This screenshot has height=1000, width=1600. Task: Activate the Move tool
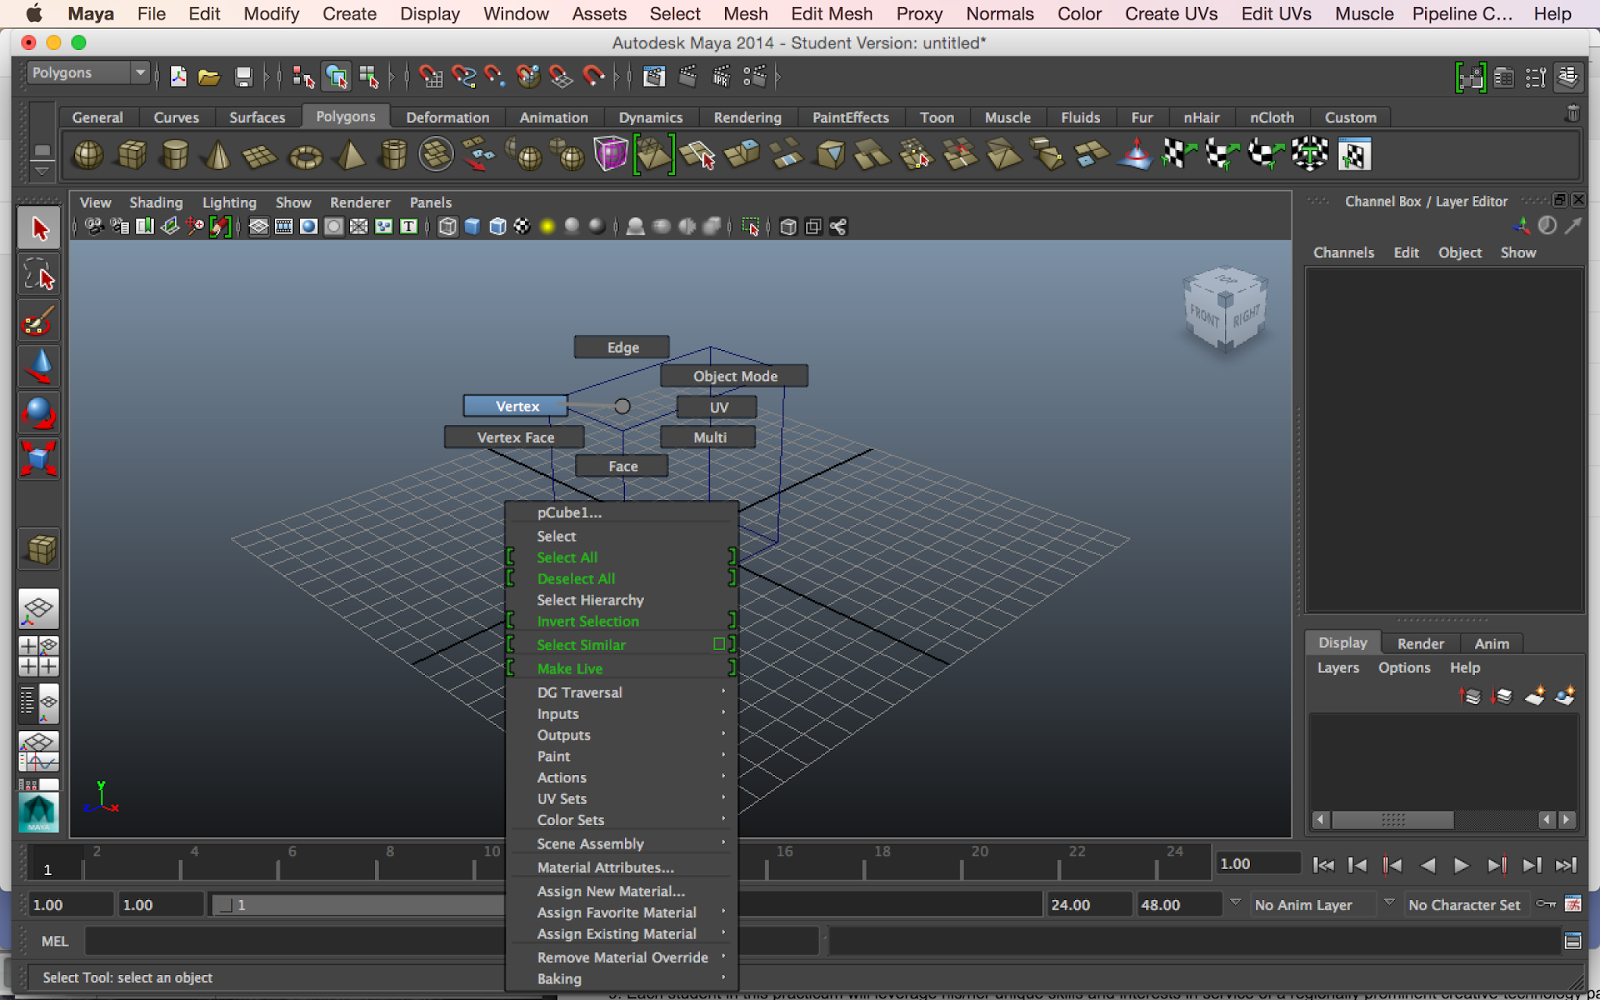coord(39,366)
